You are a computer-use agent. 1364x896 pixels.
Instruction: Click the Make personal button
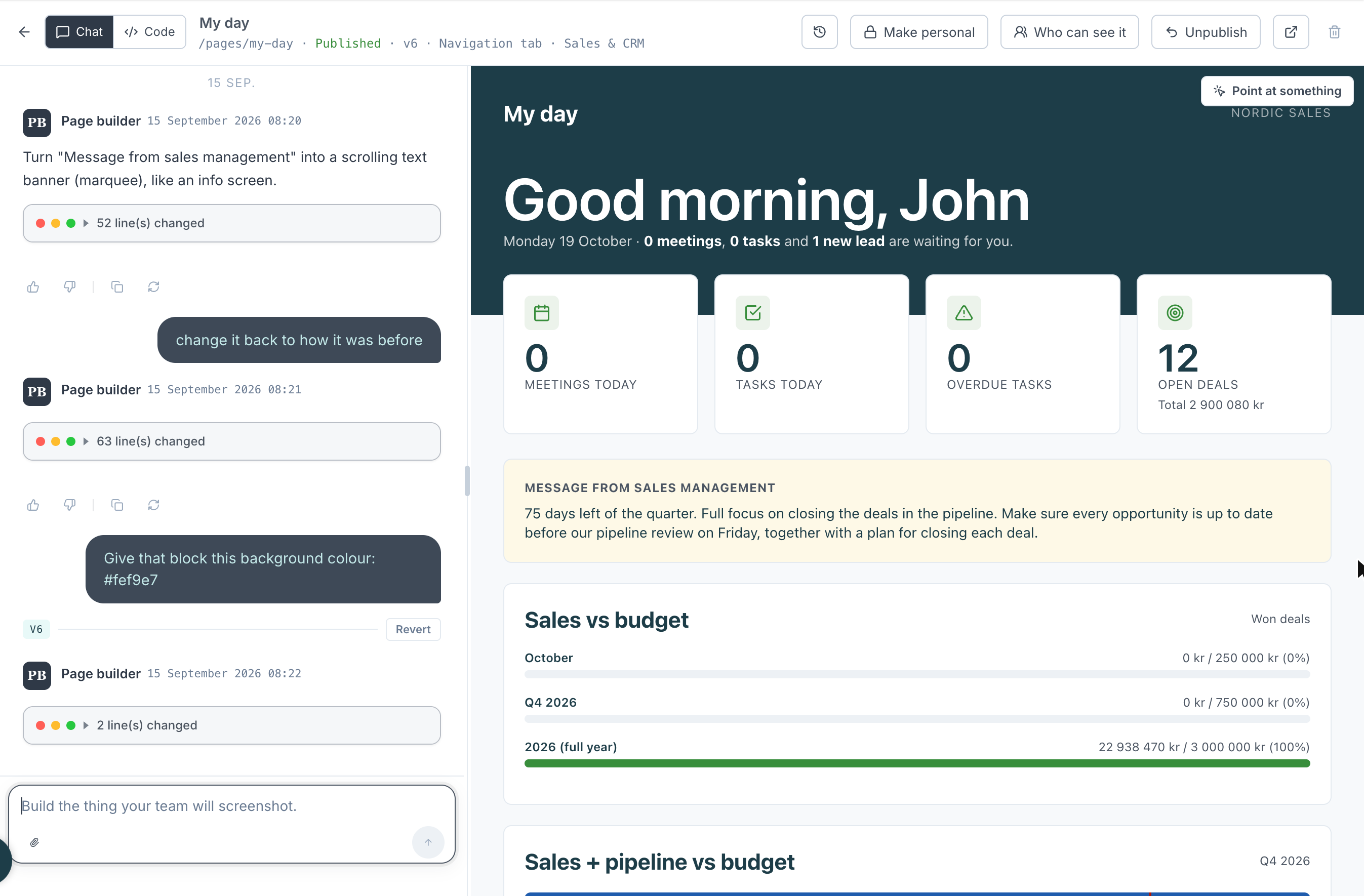[x=919, y=32]
